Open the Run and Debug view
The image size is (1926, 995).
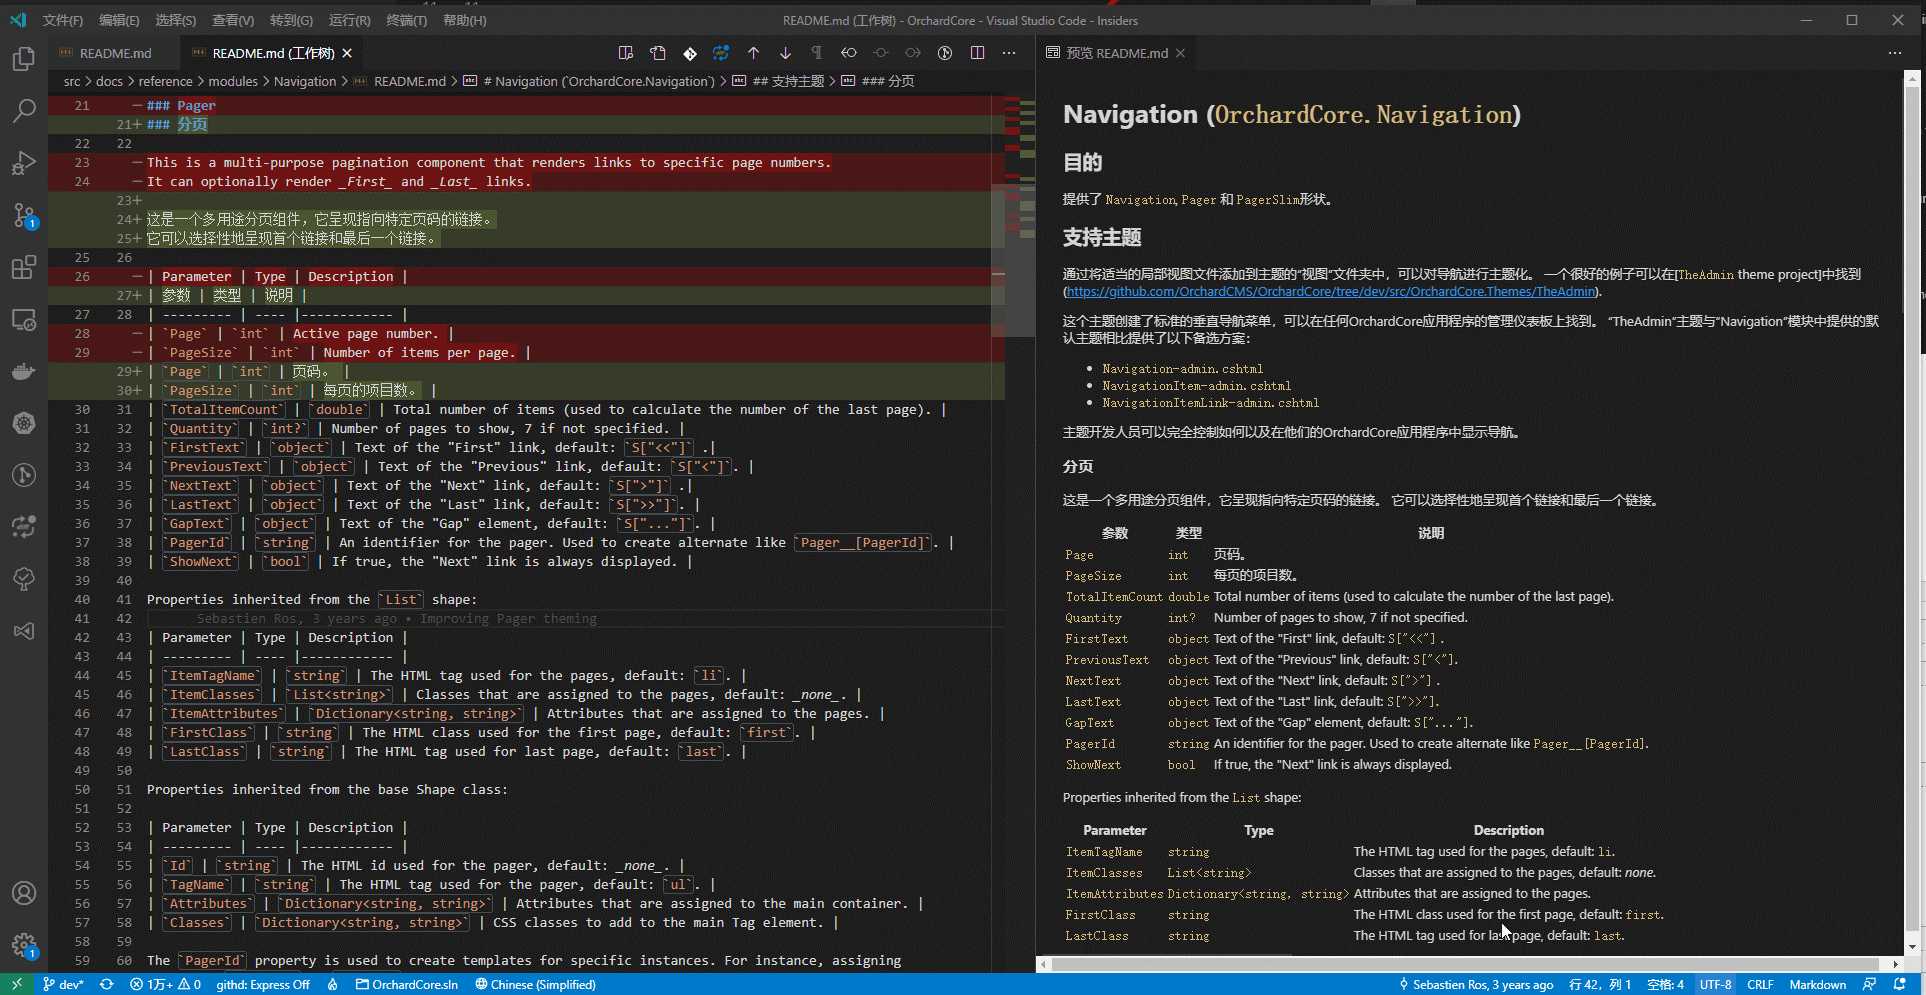pyautogui.click(x=24, y=163)
